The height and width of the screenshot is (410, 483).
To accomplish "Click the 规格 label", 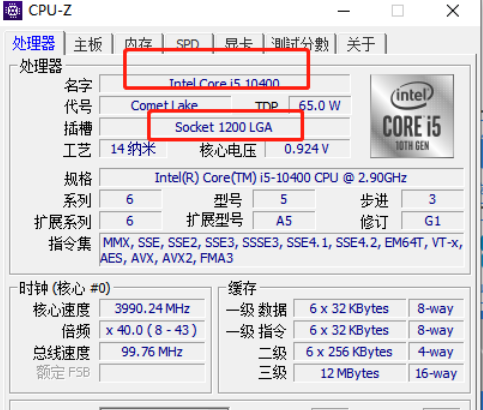I will [78, 179].
